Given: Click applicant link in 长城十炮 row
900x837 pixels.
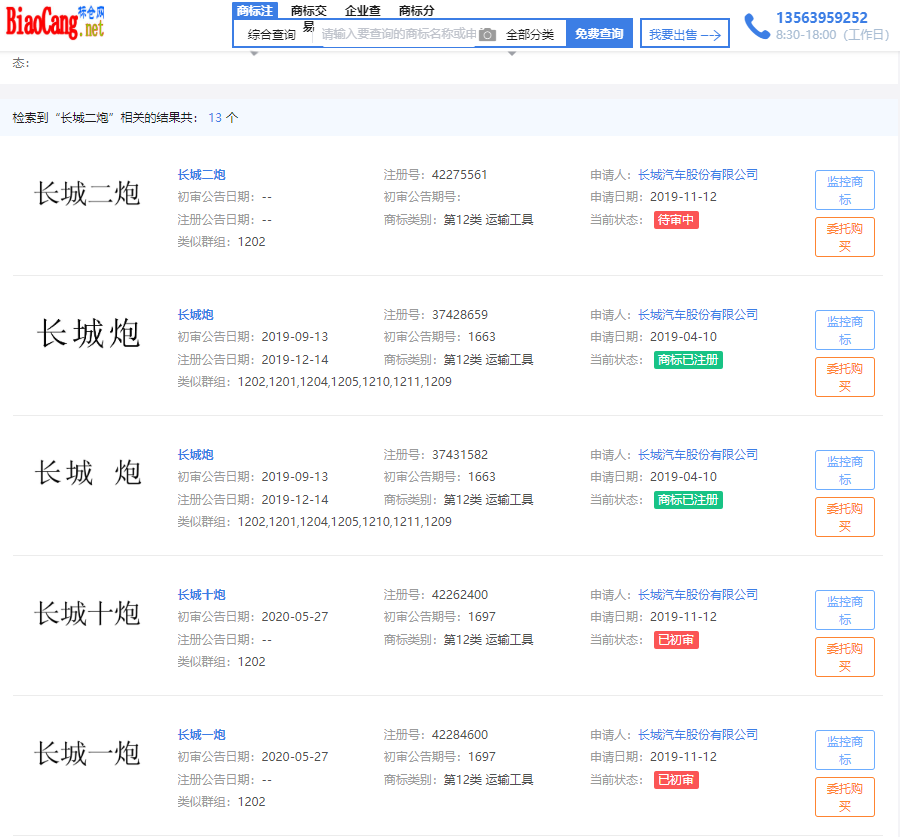Looking at the screenshot, I should 698,595.
